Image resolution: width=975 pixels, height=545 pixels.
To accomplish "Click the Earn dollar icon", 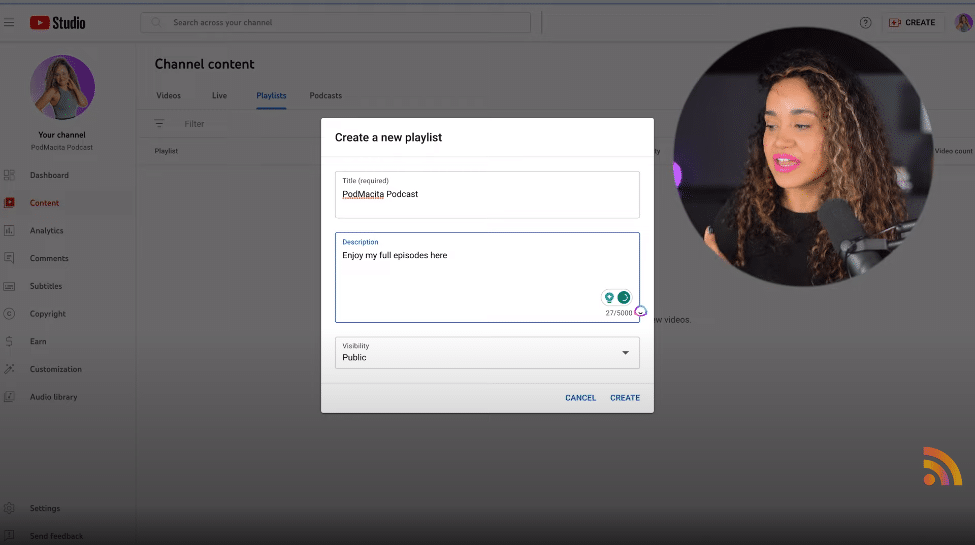I will 9,342.
